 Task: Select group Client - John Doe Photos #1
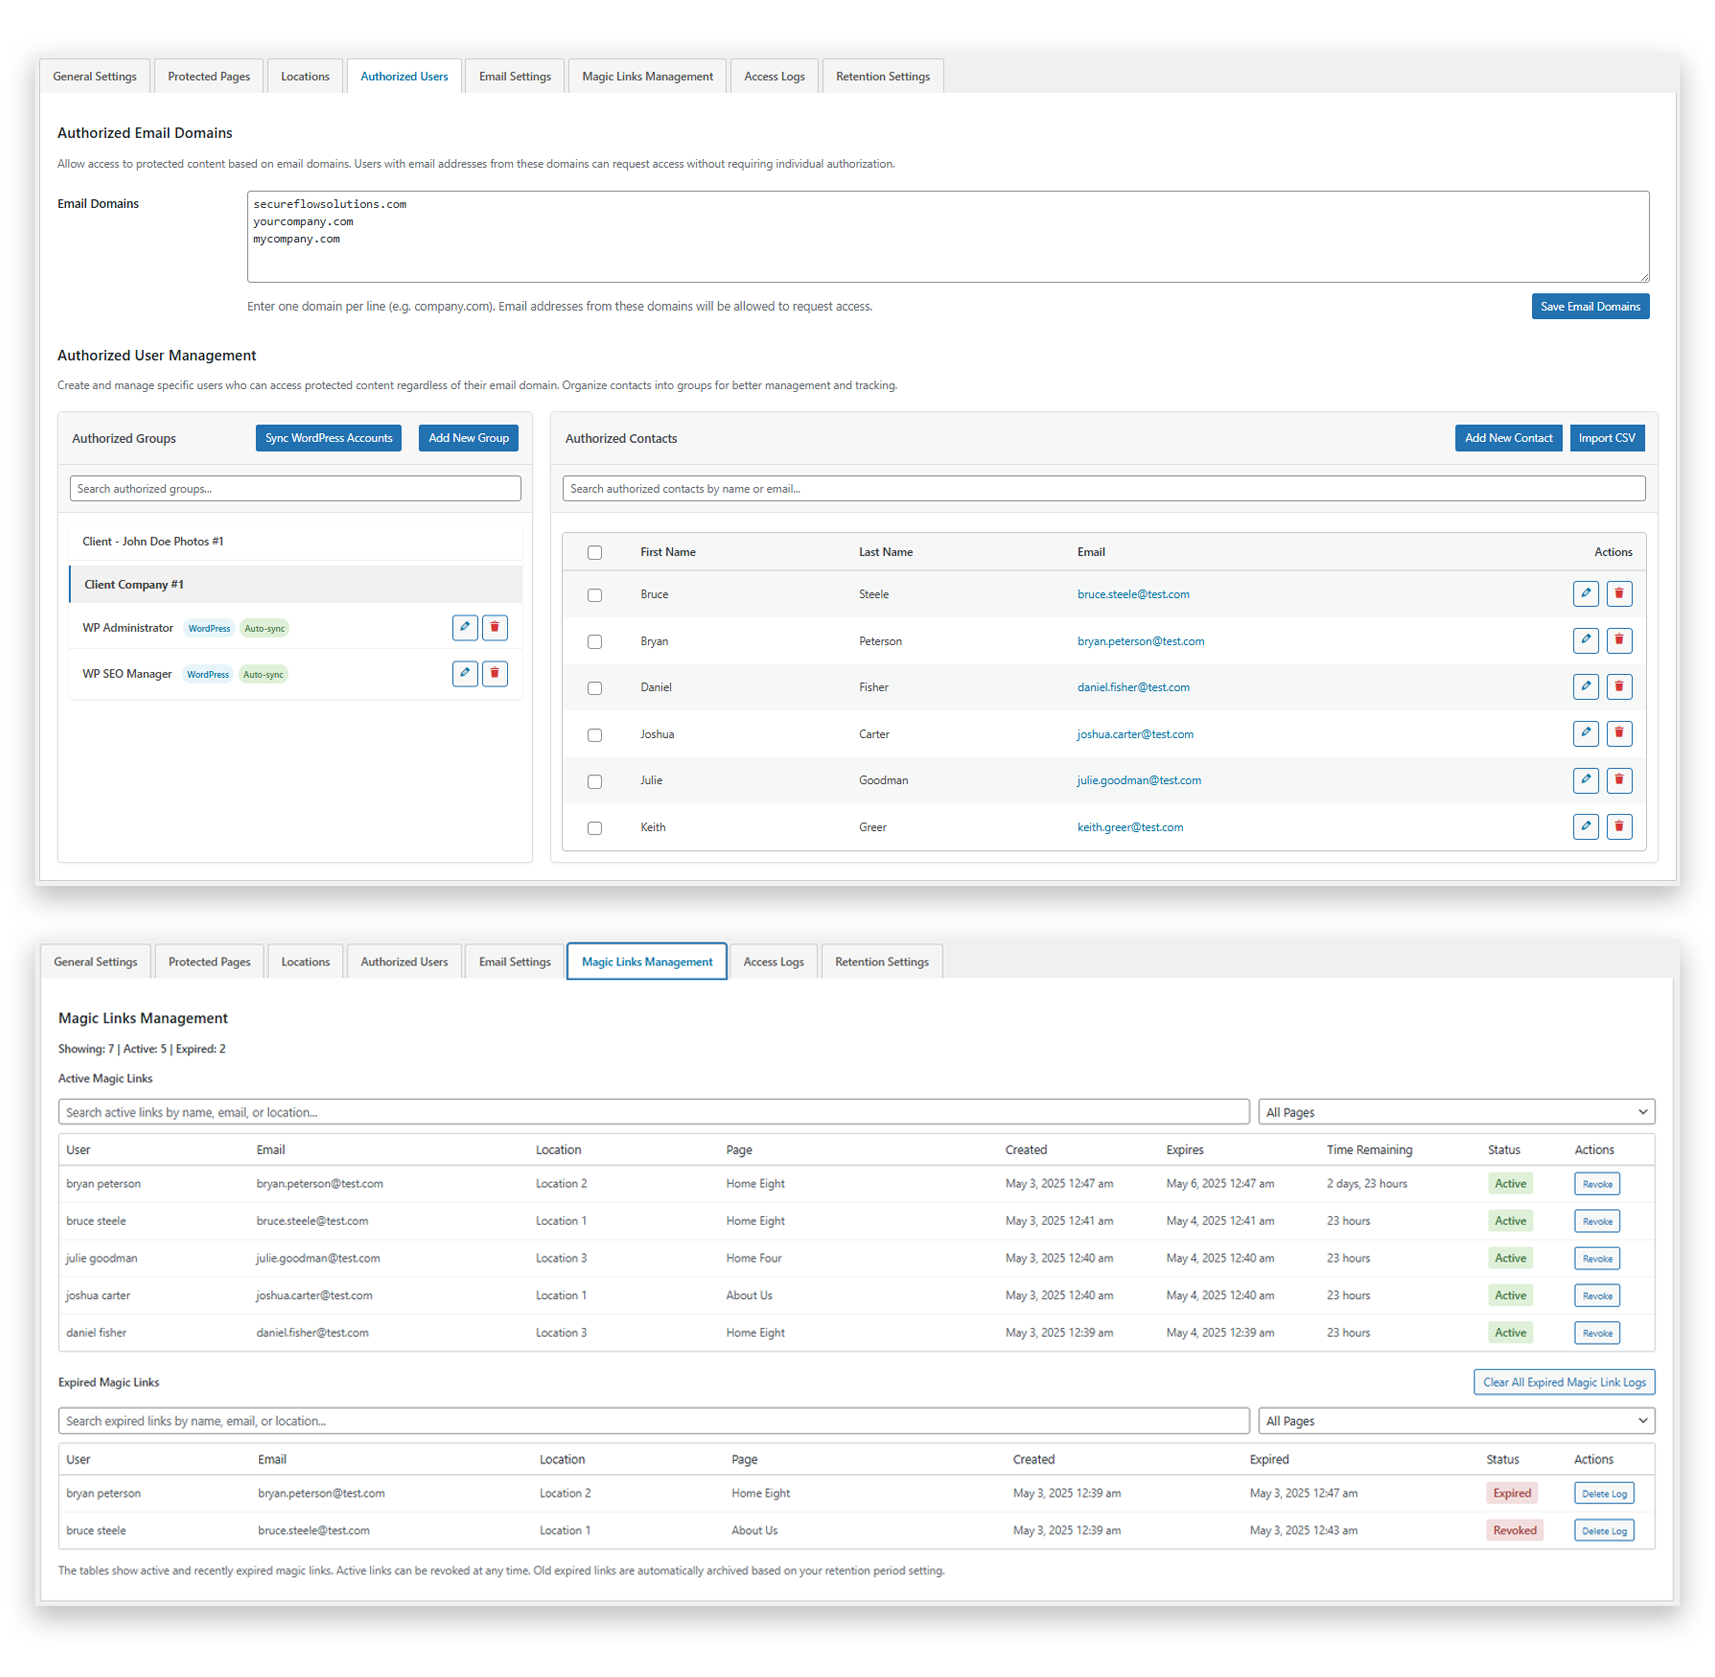296,541
